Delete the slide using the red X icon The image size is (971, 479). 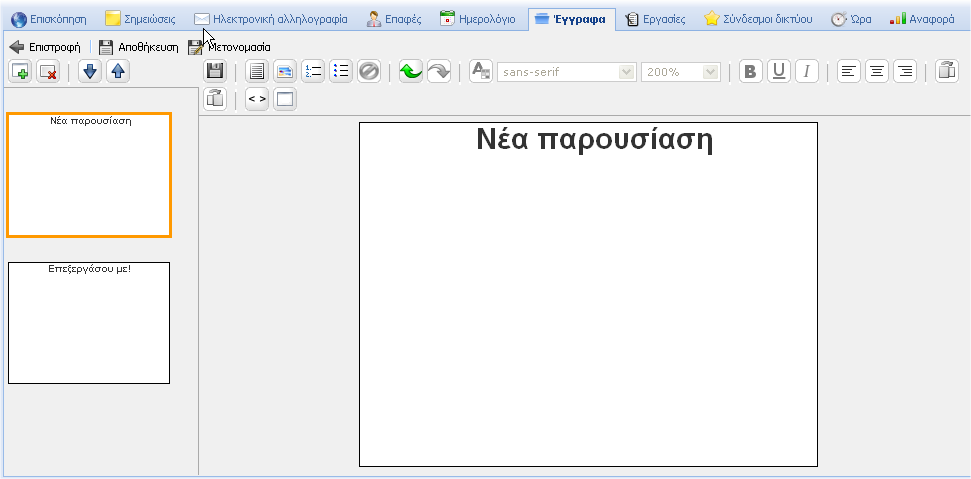[x=47, y=71]
